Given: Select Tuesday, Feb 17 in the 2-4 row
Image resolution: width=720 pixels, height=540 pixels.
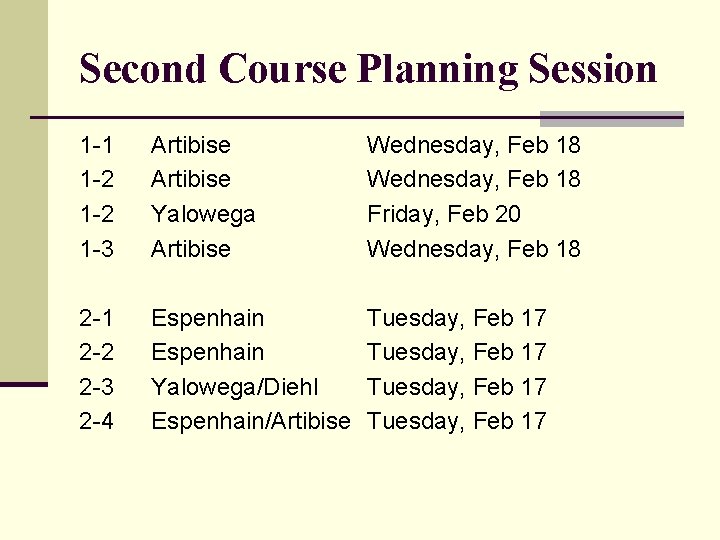Looking at the screenshot, I should coord(456,421).
